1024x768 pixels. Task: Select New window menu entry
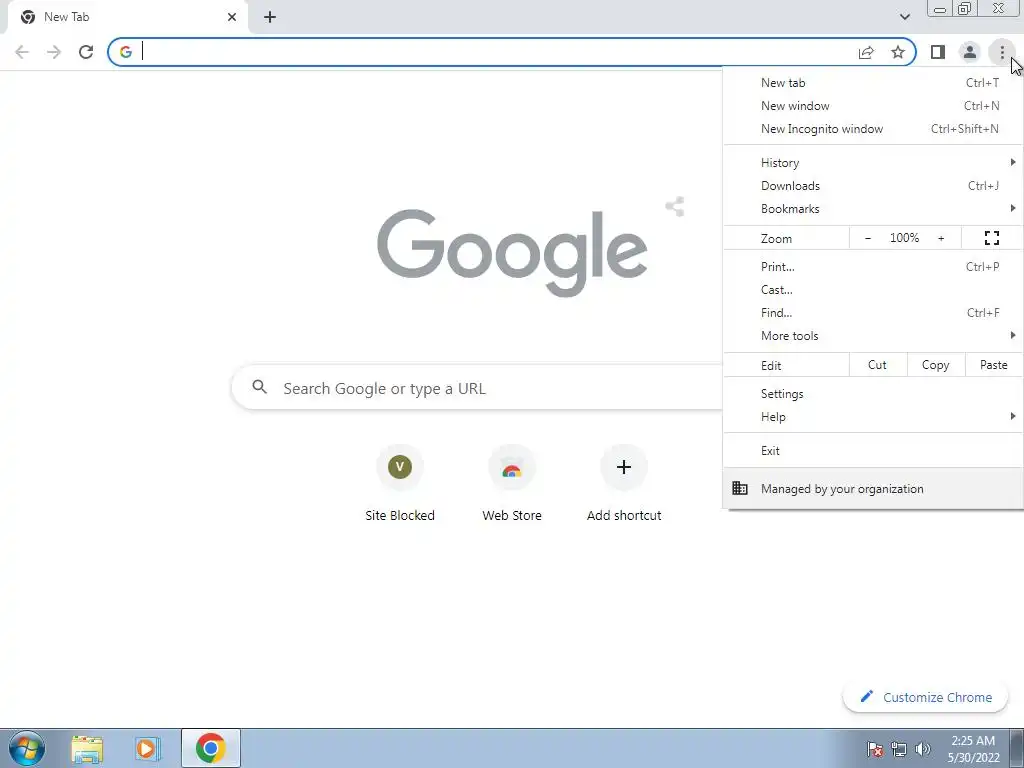click(873, 106)
